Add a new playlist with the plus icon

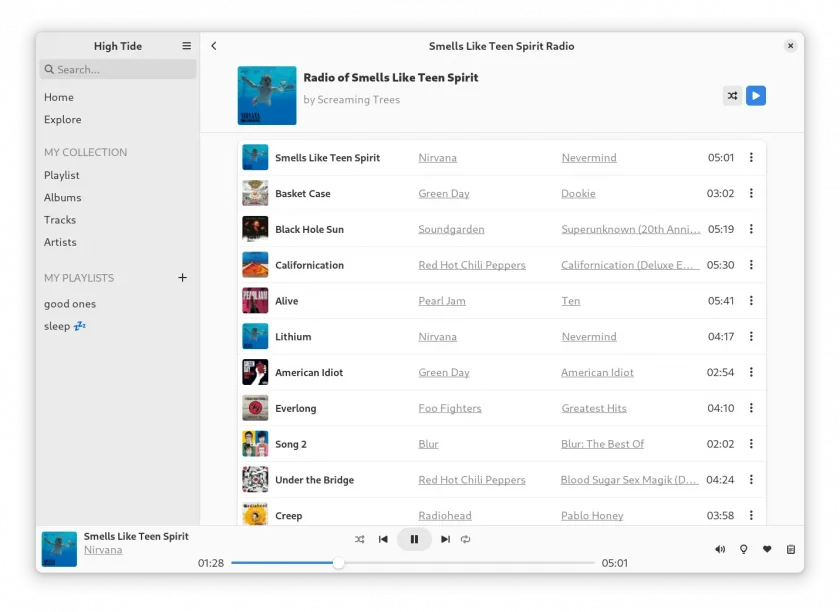(182, 278)
